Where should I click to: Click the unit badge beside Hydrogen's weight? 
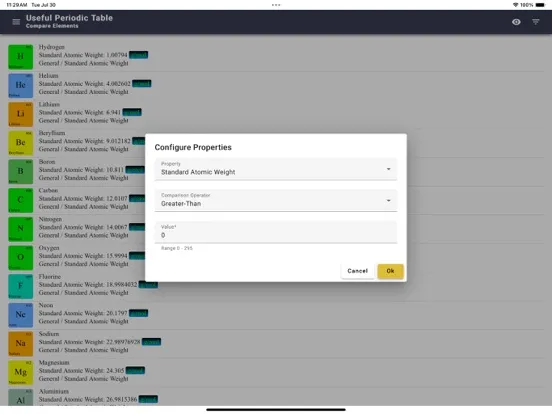(x=138, y=55)
